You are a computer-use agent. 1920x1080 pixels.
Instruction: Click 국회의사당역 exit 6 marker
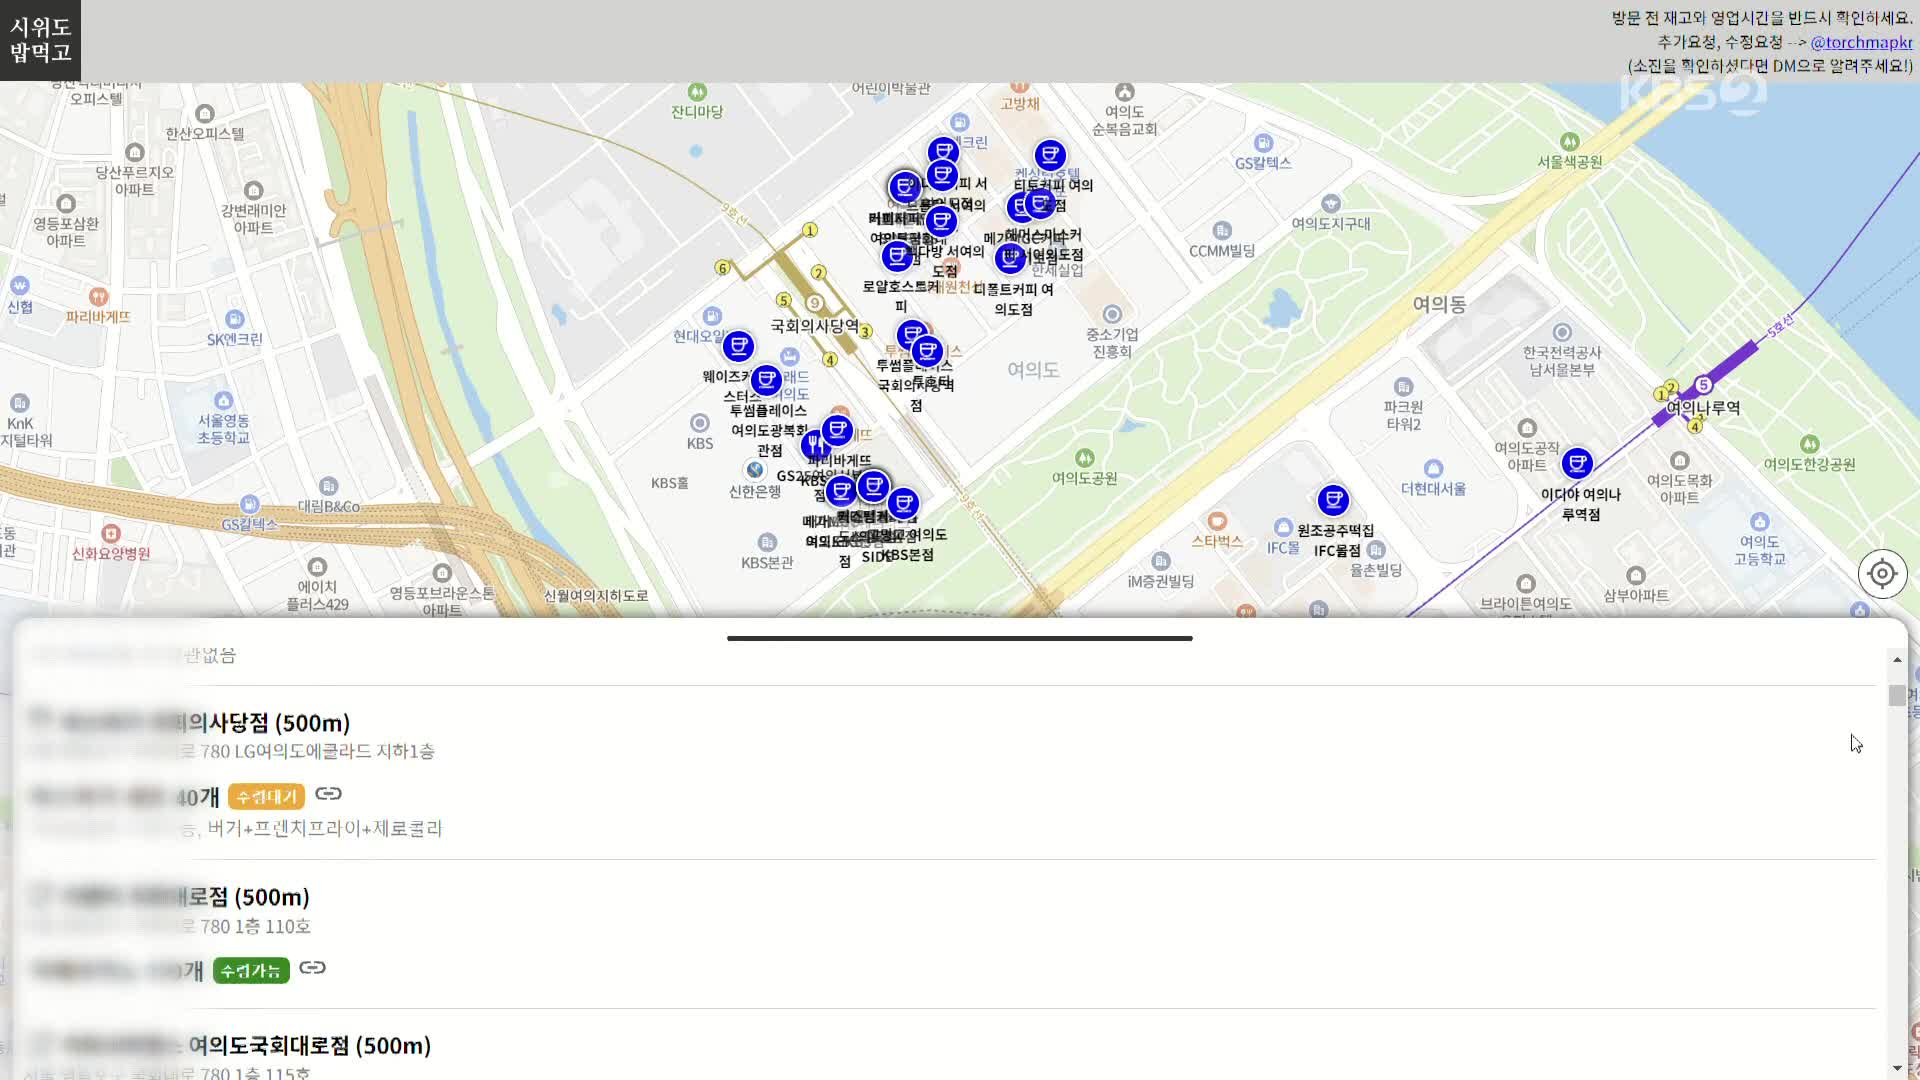[722, 268]
